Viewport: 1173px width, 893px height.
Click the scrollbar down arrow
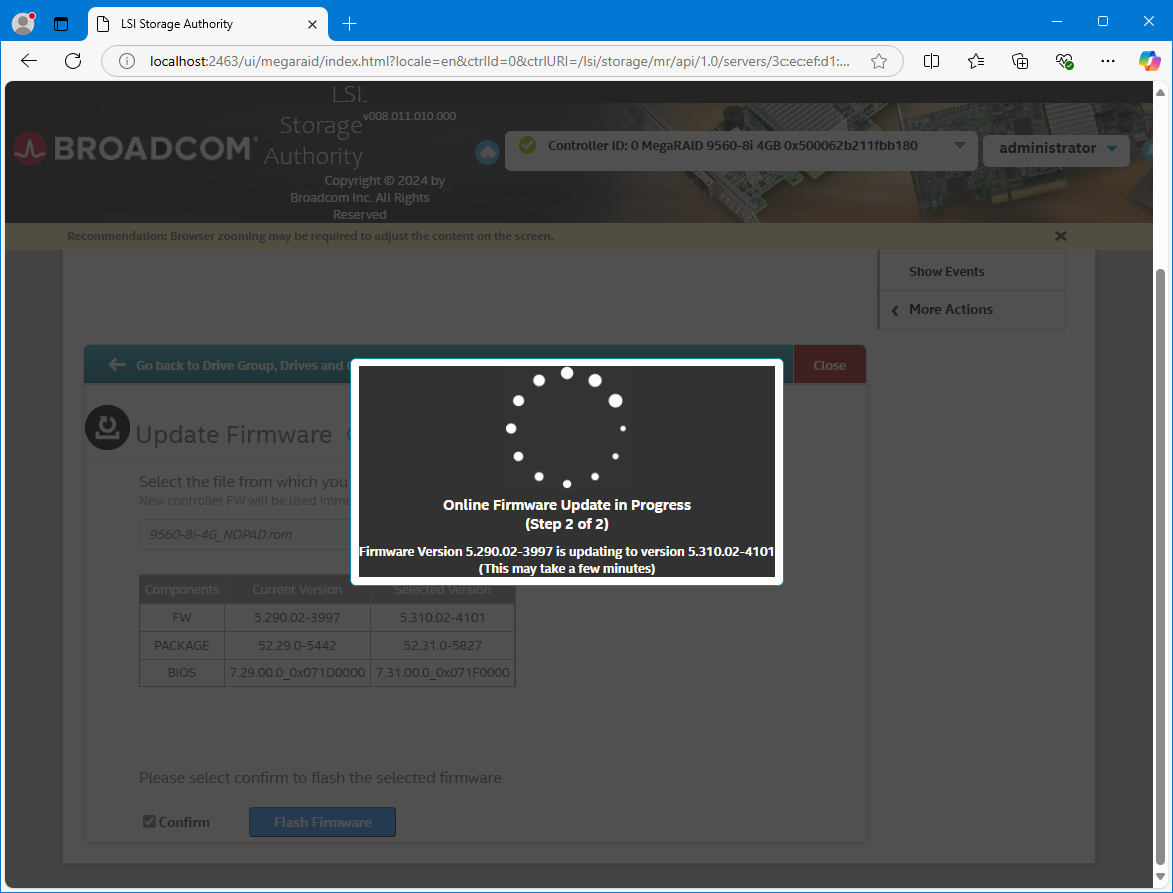(x=1160, y=877)
